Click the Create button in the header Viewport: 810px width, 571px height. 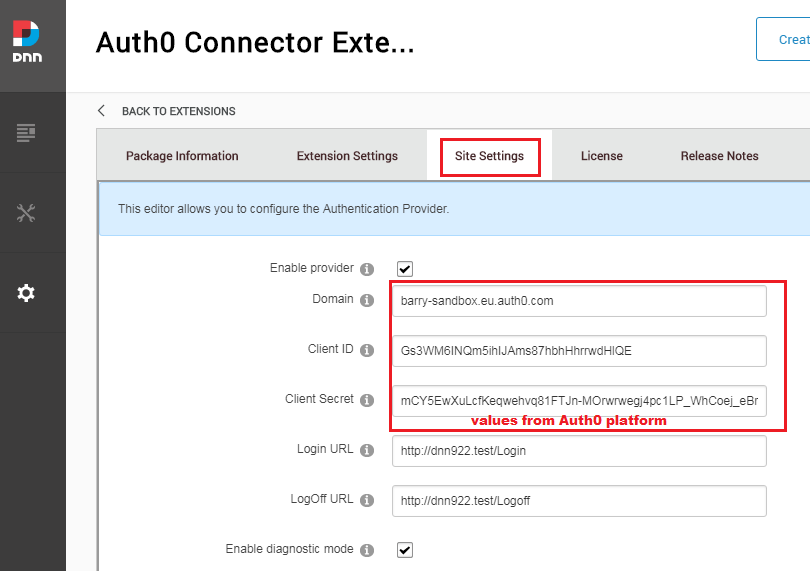click(x=783, y=39)
